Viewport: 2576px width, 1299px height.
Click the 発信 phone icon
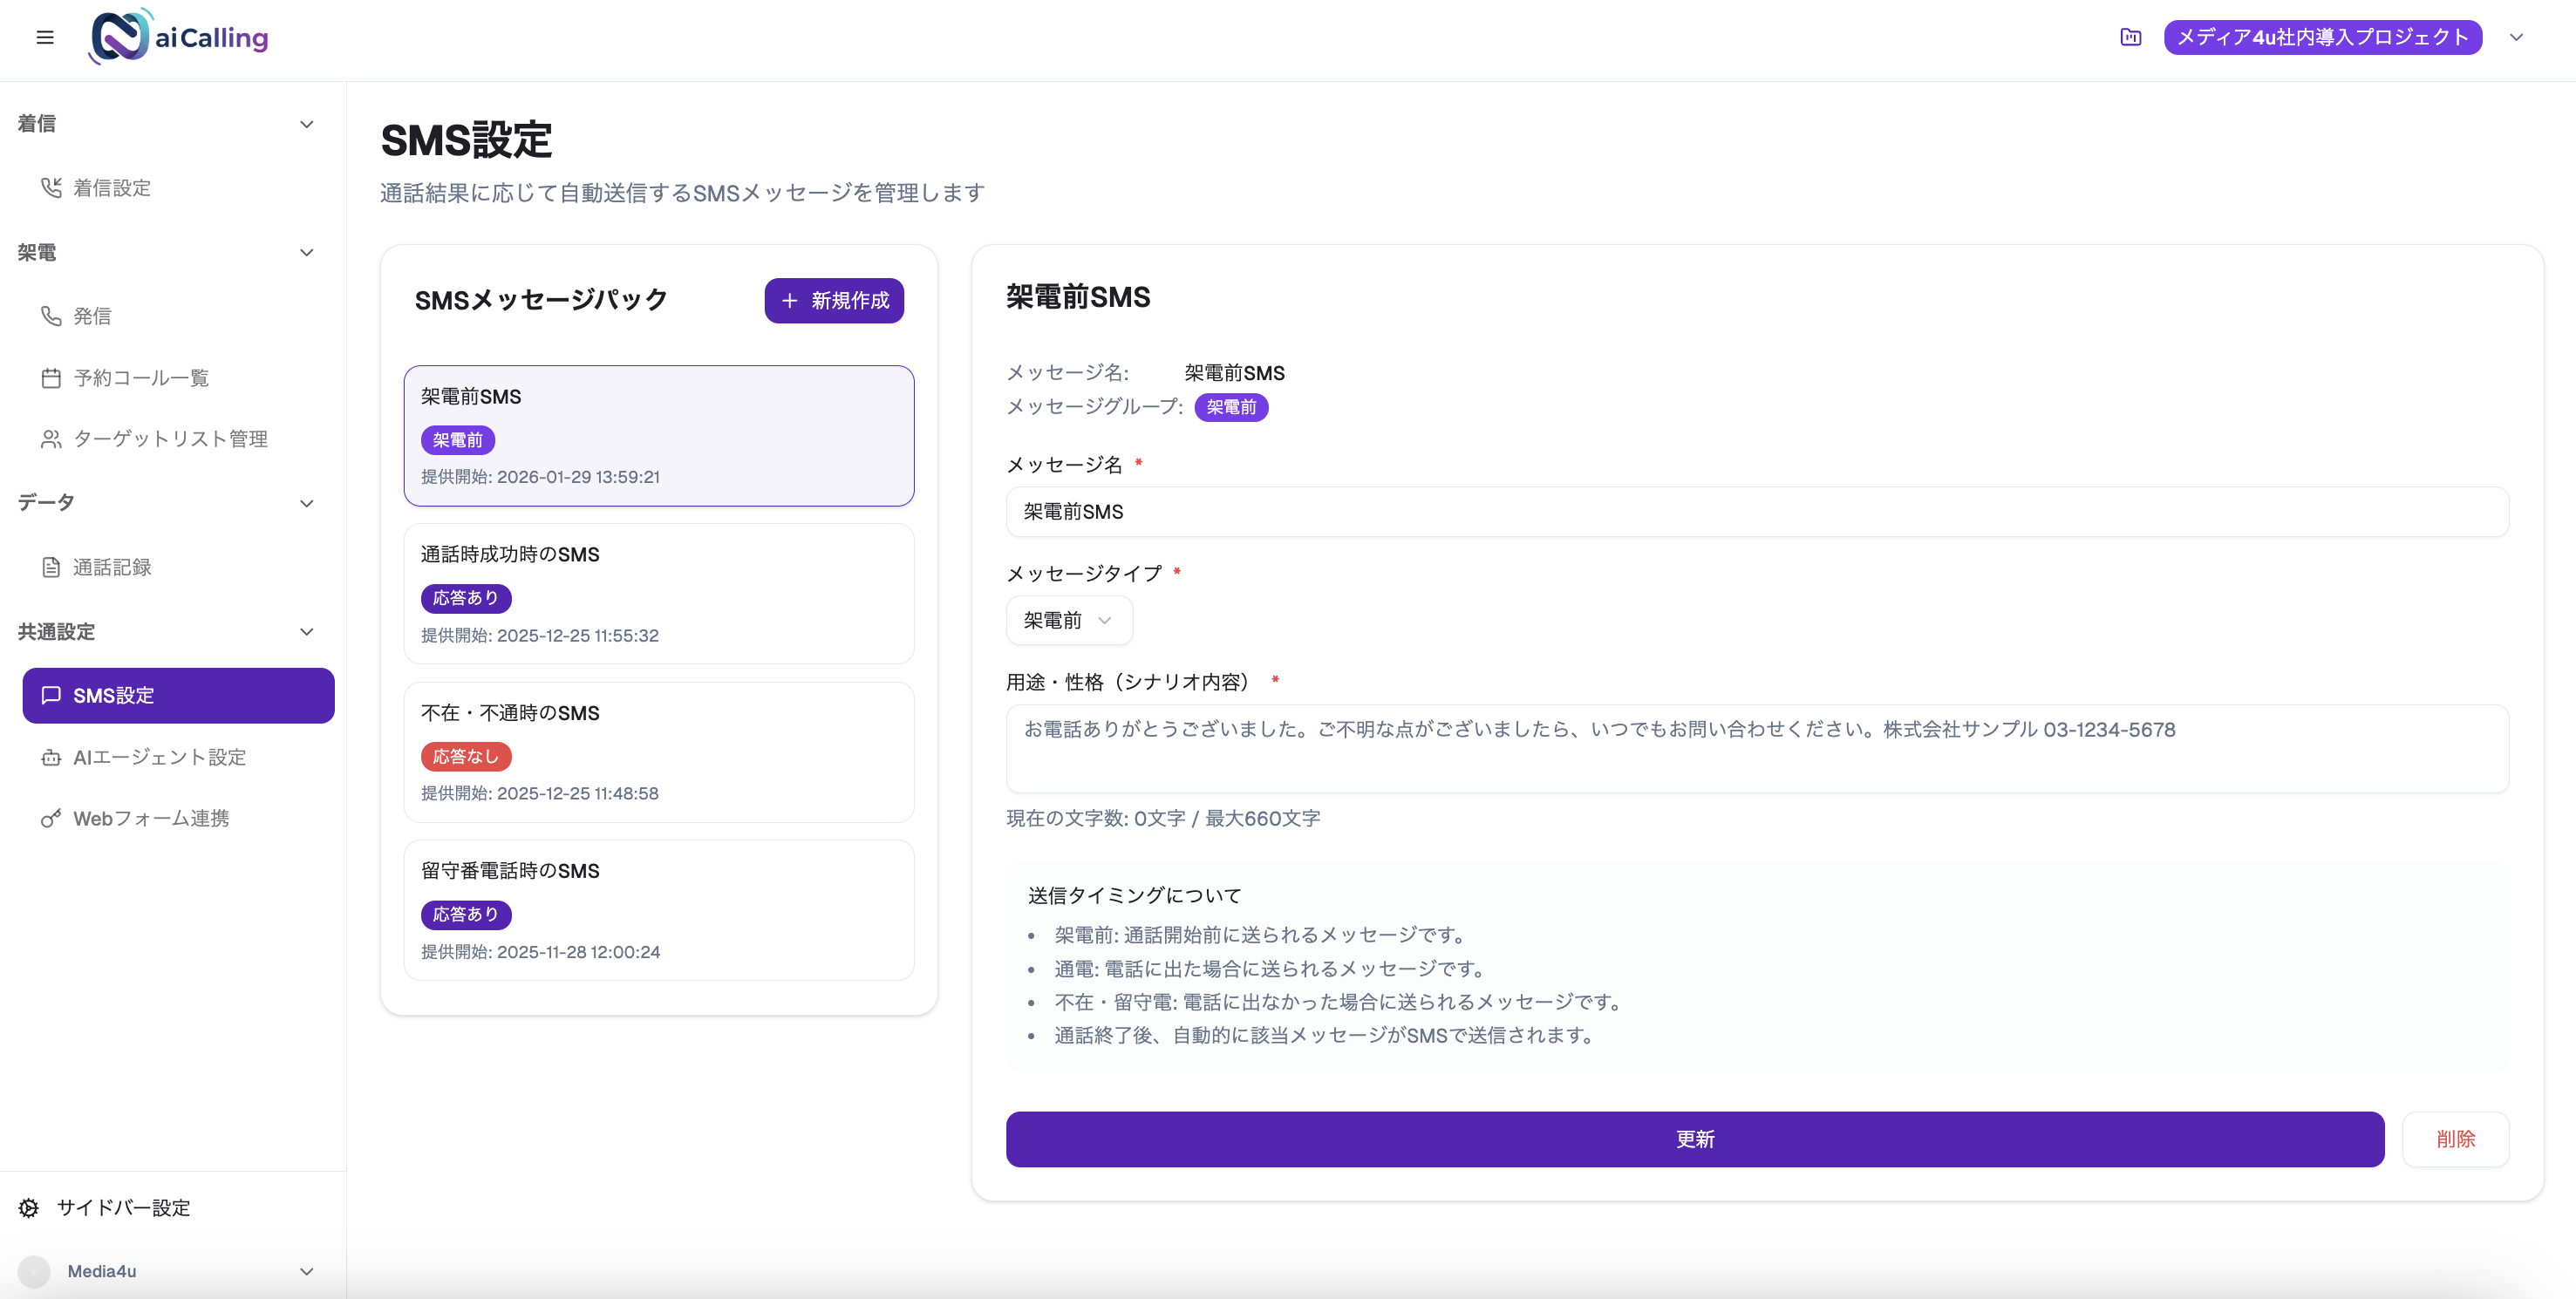coord(51,316)
